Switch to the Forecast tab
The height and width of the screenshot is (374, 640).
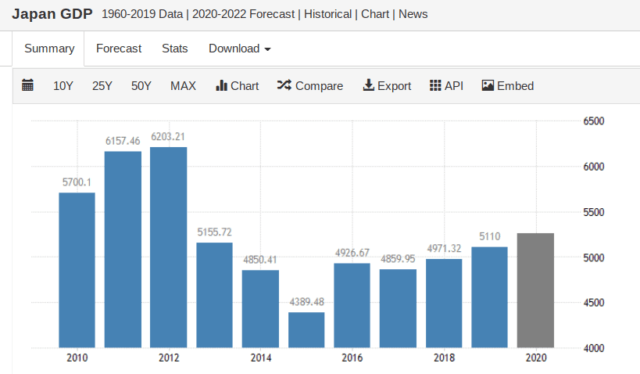point(119,49)
